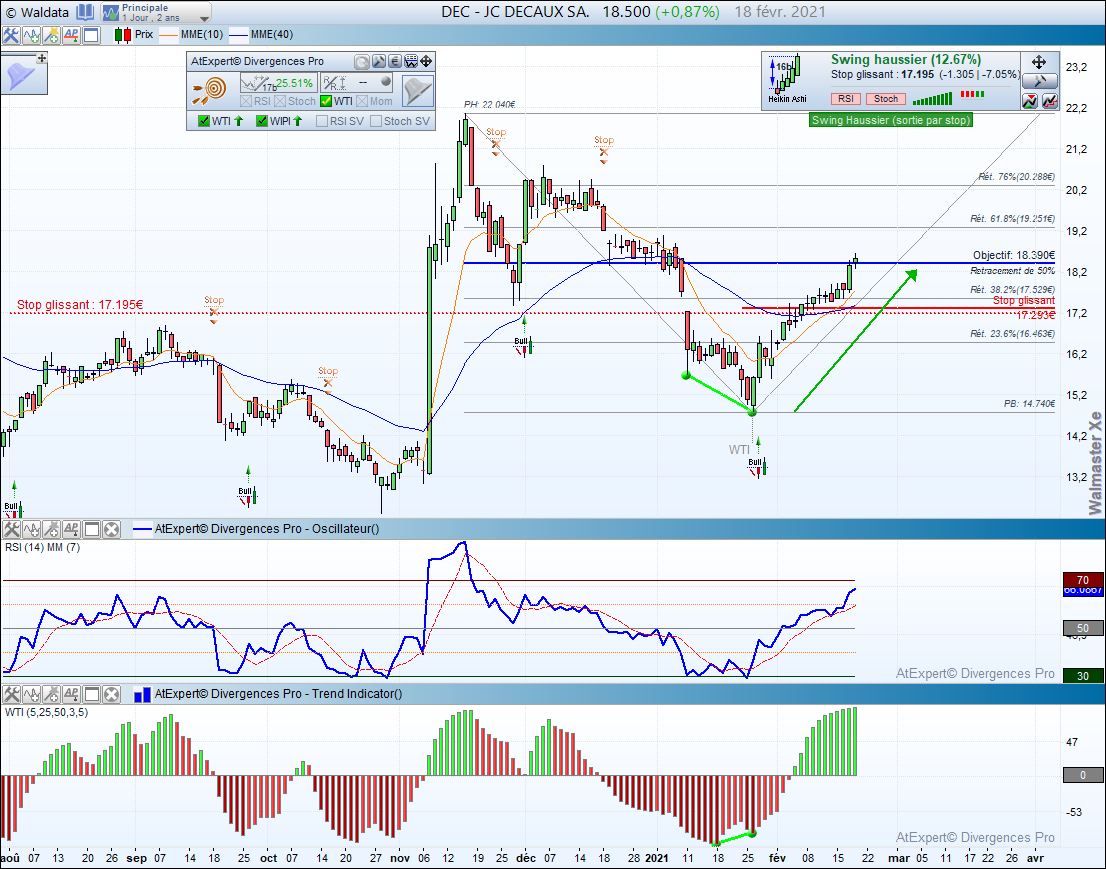Click the AP icon in price chart toolbar
Image resolution: width=1106 pixels, height=869 pixels.
pyautogui.click(x=71, y=35)
